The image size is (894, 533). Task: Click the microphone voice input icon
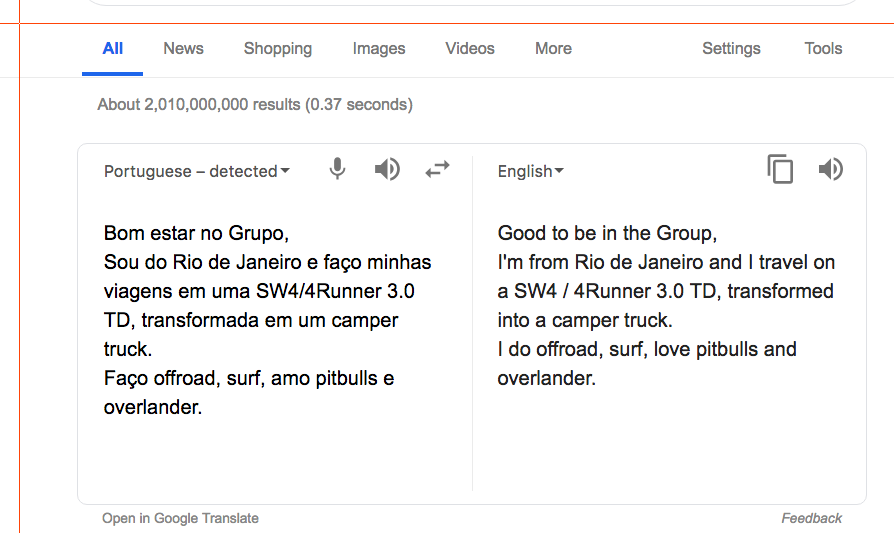tap(338, 170)
